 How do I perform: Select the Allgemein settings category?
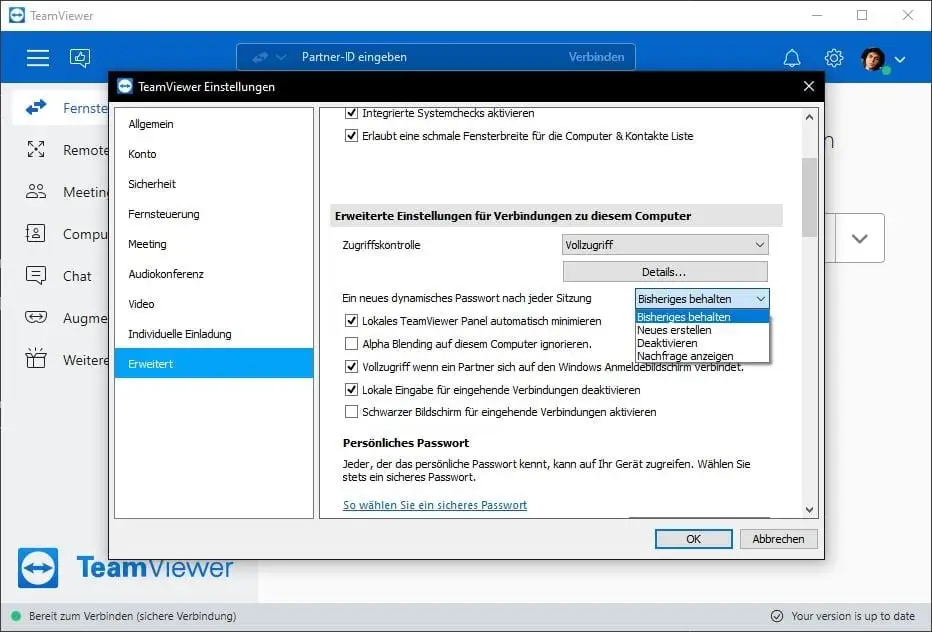(x=214, y=124)
